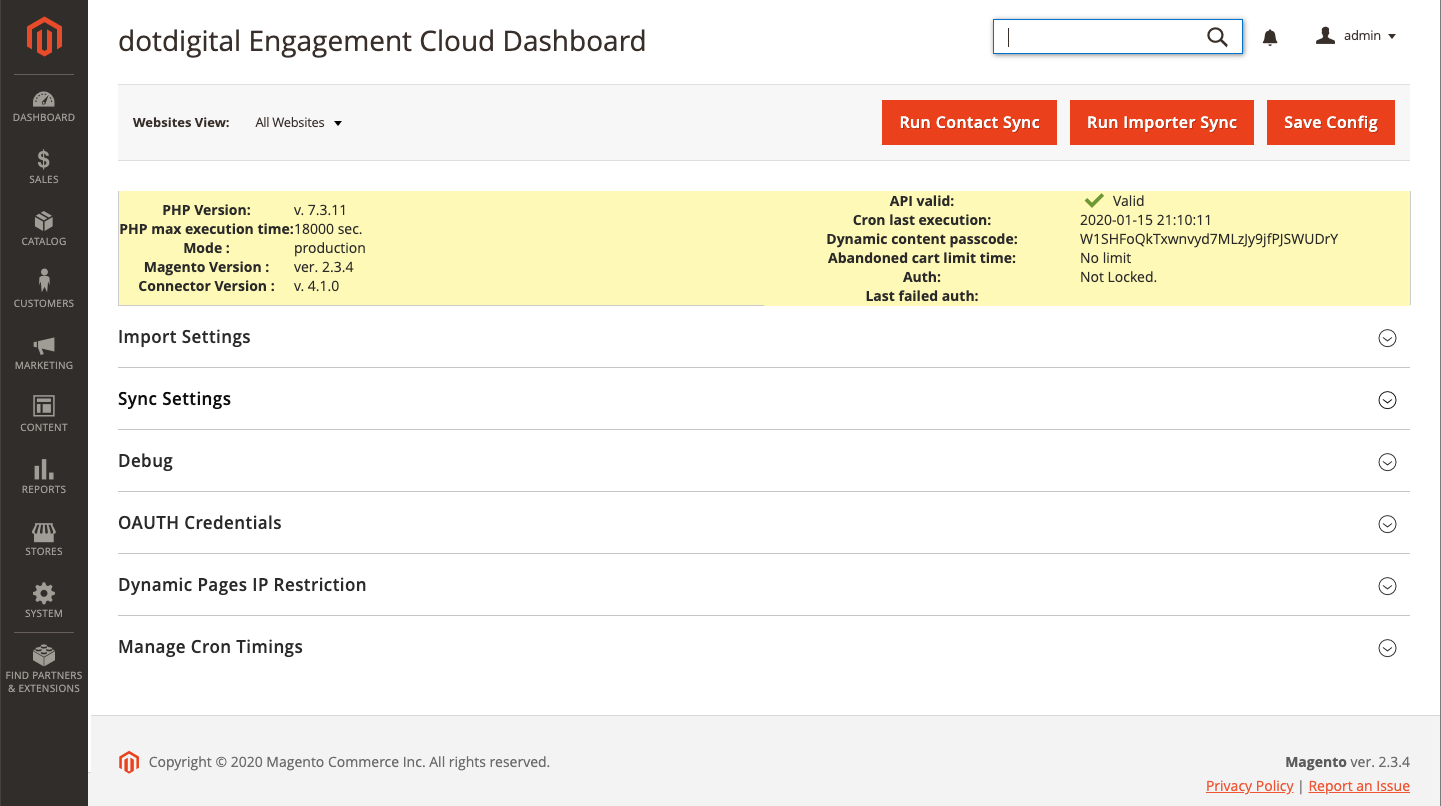Click the yellow-panel Magento 'ver. 2.3.4' value
This screenshot has width=1441, height=806.
coord(324,267)
